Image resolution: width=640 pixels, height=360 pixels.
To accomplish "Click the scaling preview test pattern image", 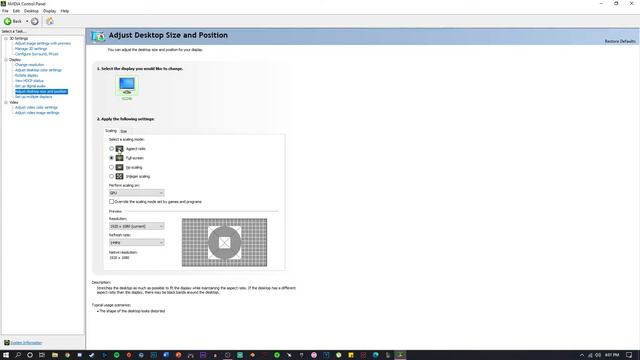I will (x=224, y=242).
